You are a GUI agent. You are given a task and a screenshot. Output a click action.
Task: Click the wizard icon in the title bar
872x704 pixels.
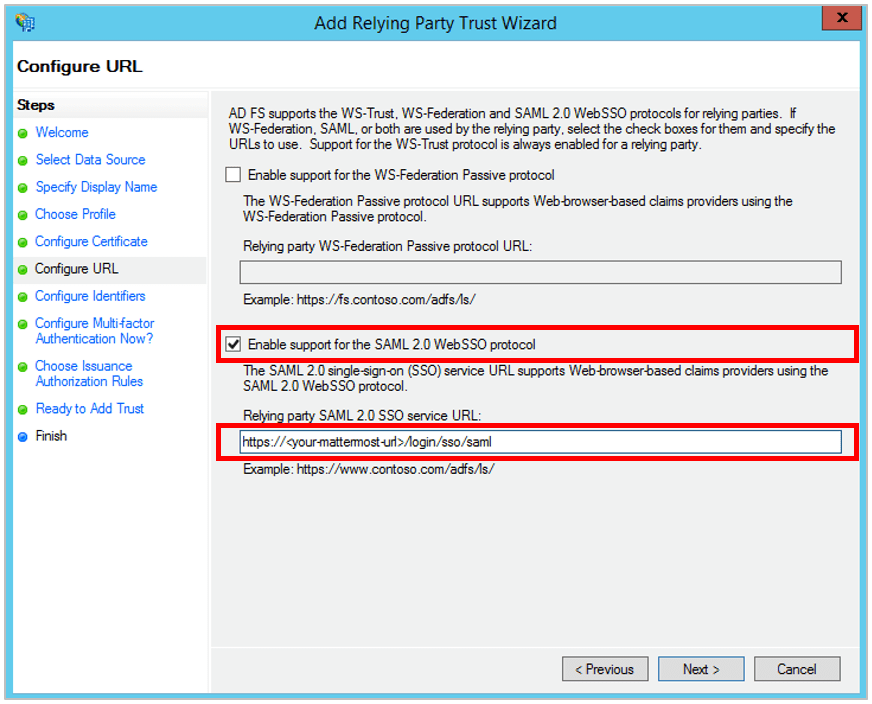tap(24, 21)
